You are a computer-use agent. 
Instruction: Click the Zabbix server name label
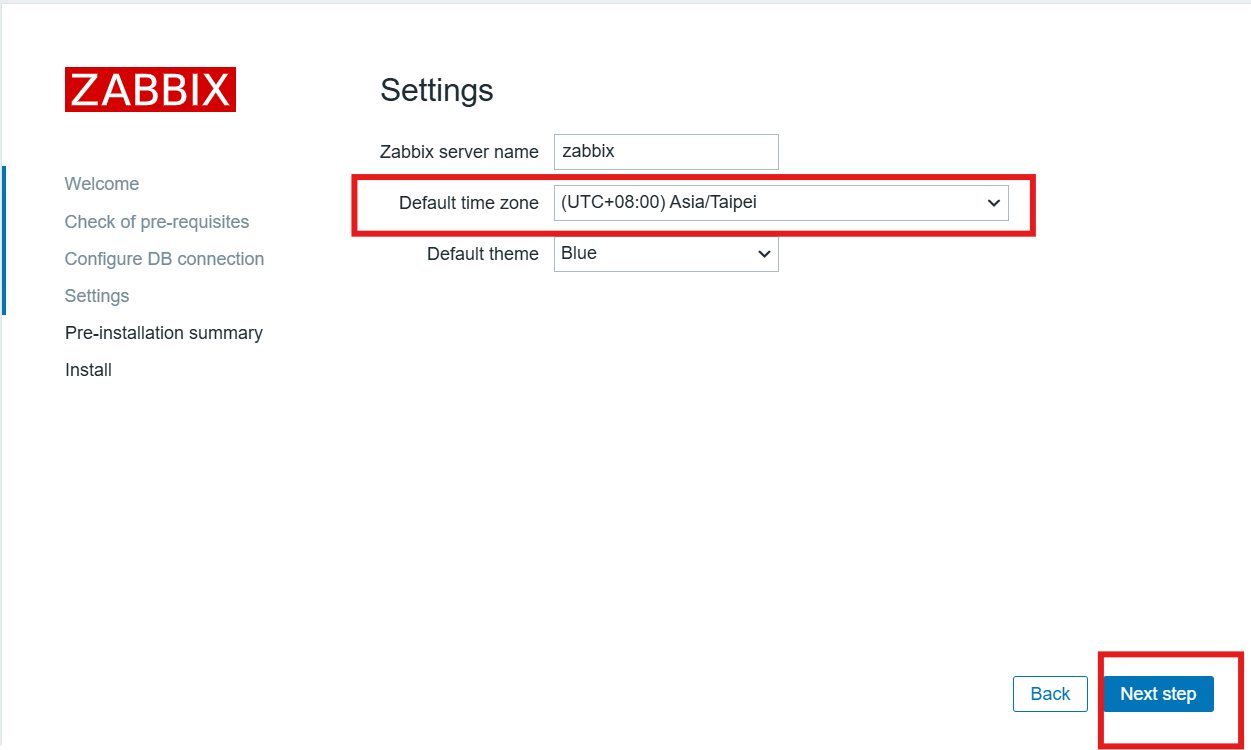(459, 152)
